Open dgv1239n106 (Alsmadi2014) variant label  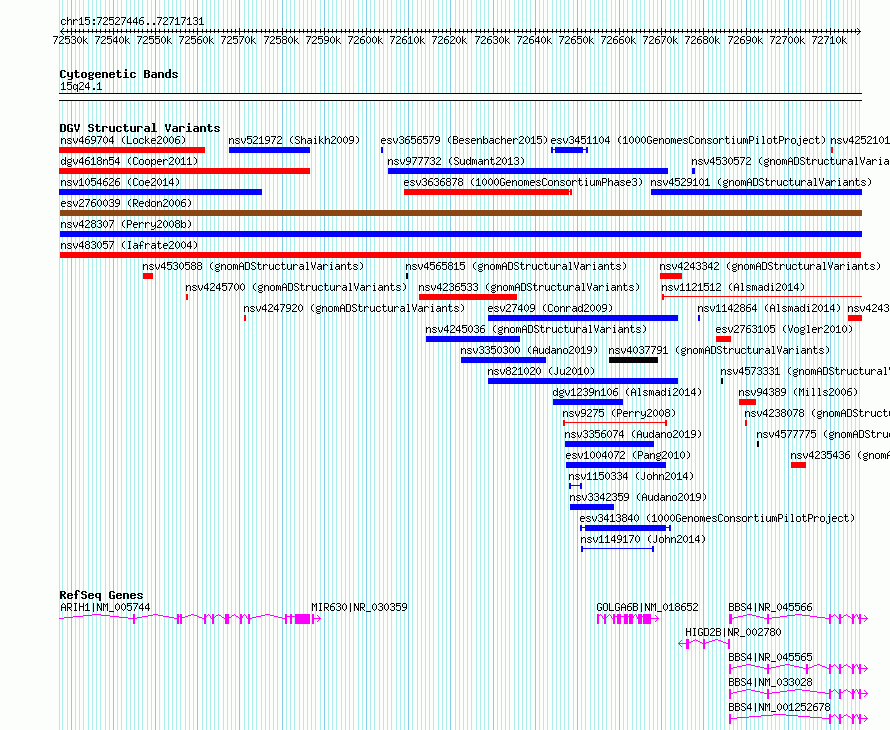[627, 392]
